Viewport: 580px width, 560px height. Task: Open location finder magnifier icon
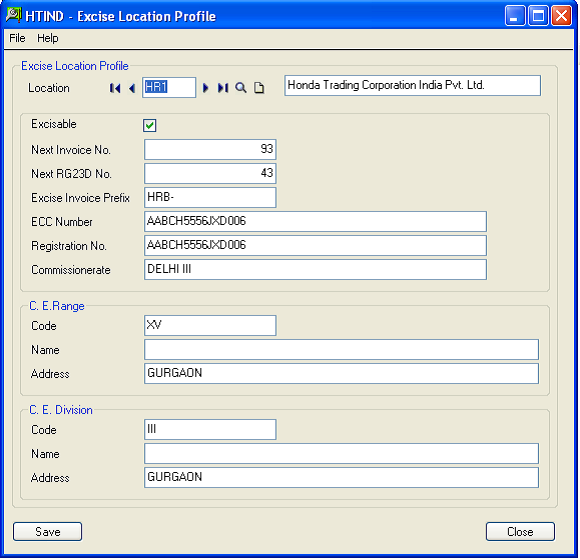(241, 88)
